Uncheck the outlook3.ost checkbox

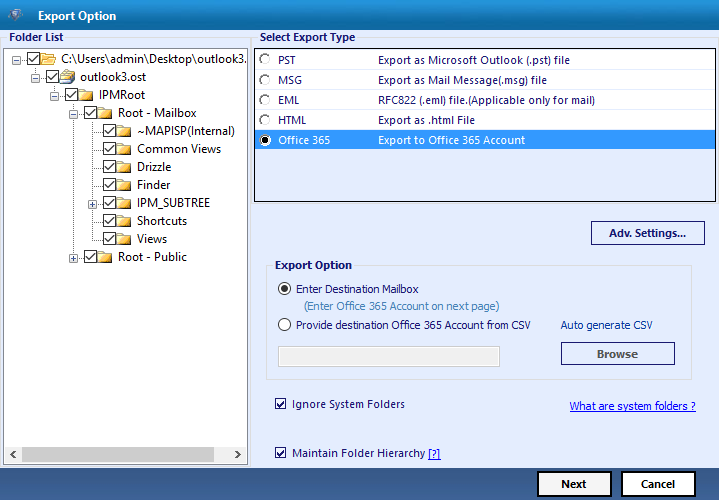pos(52,77)
